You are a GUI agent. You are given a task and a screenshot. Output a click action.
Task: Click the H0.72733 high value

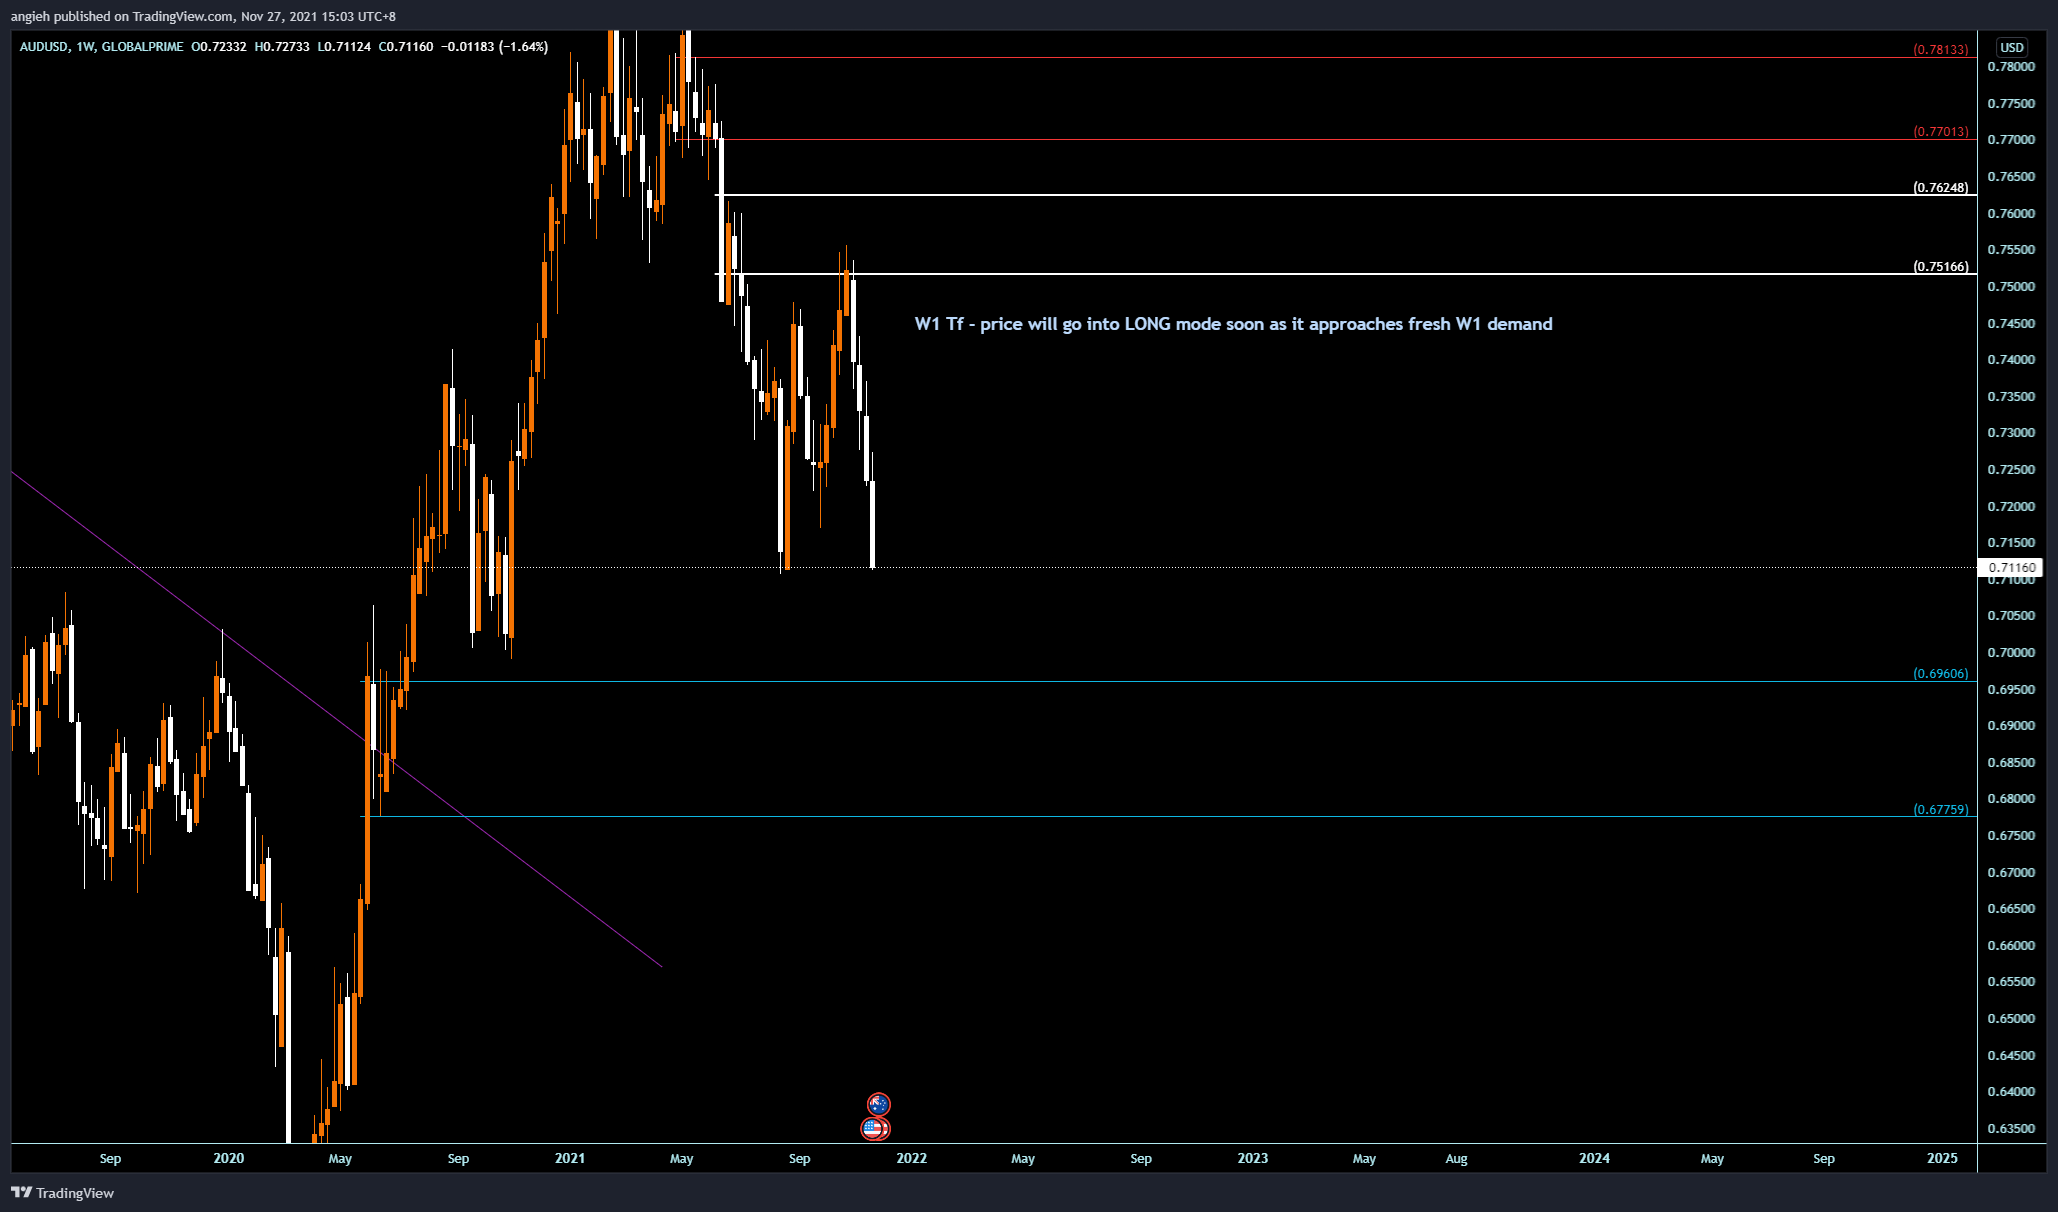[282, 47]
